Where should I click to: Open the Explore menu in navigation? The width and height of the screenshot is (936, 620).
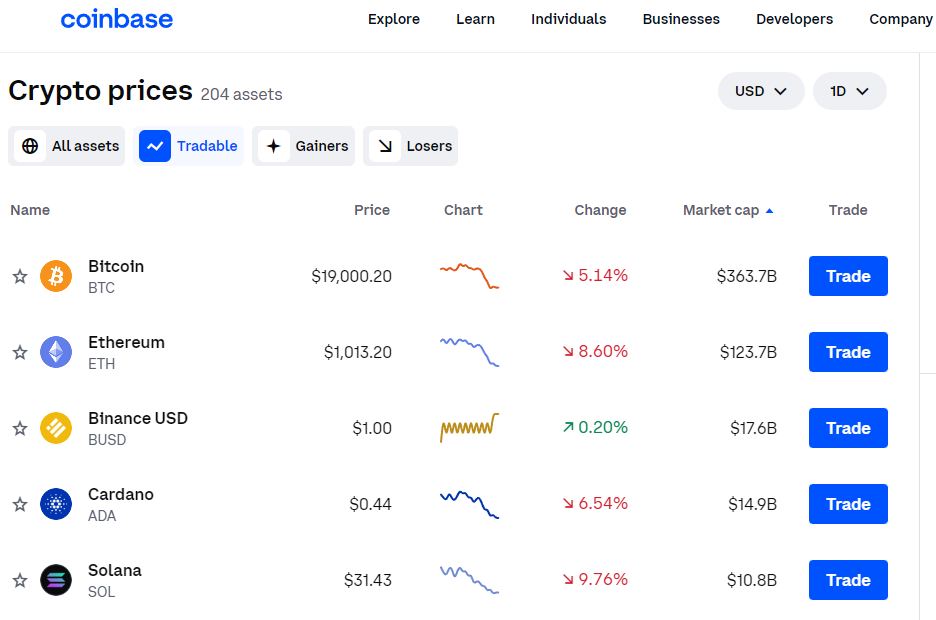[394, 19]
